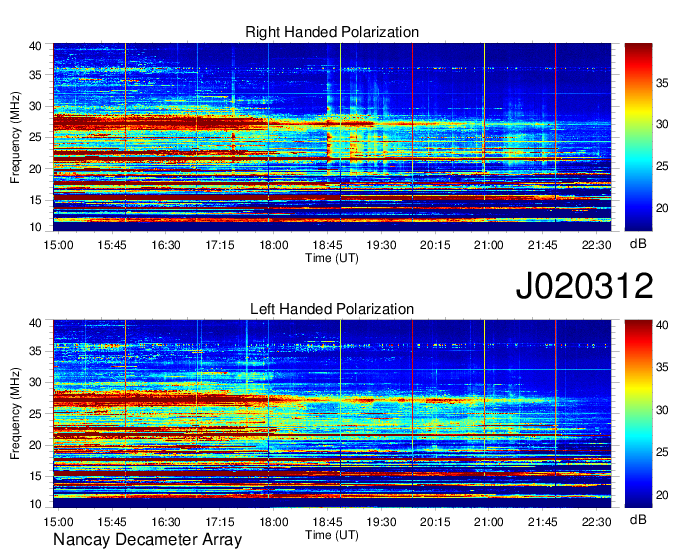Click the 17:15 tick on left-handed plot's time axis

[220, 522]
